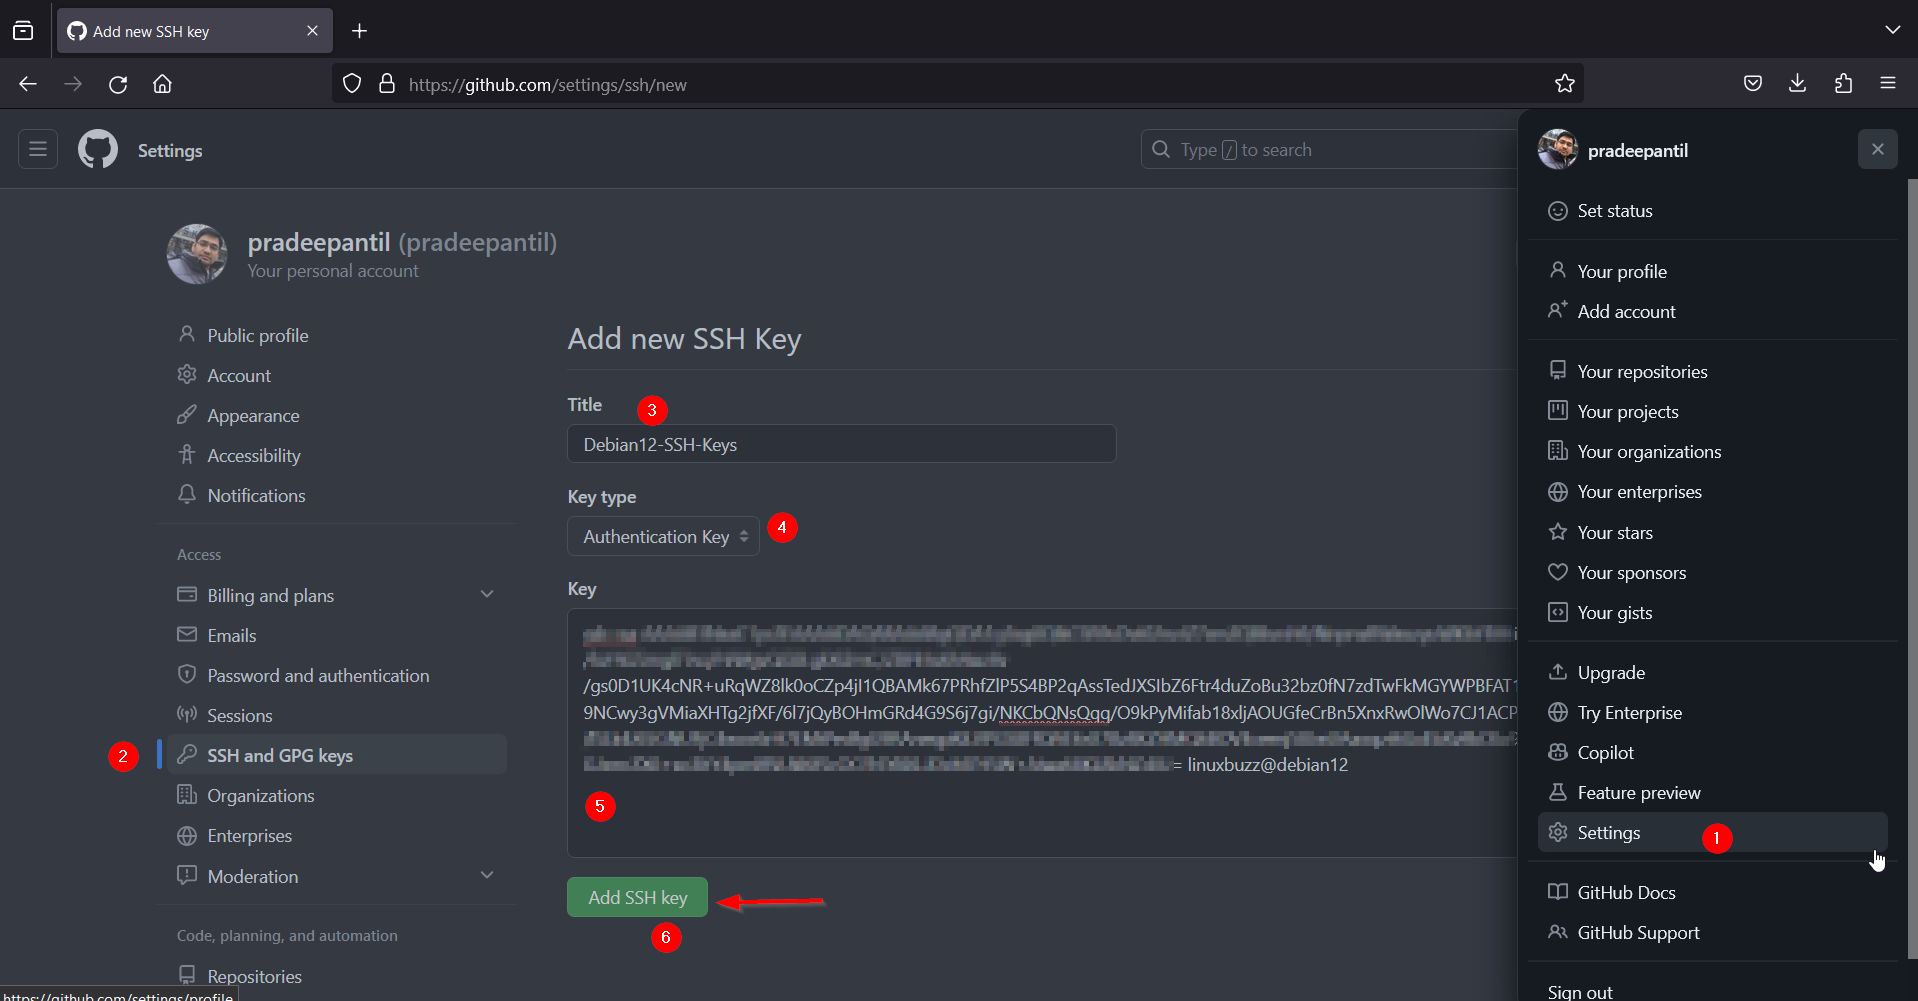List all tabs dropdown arrow
1918x1001 pixels.
[x=1892, y=30]
